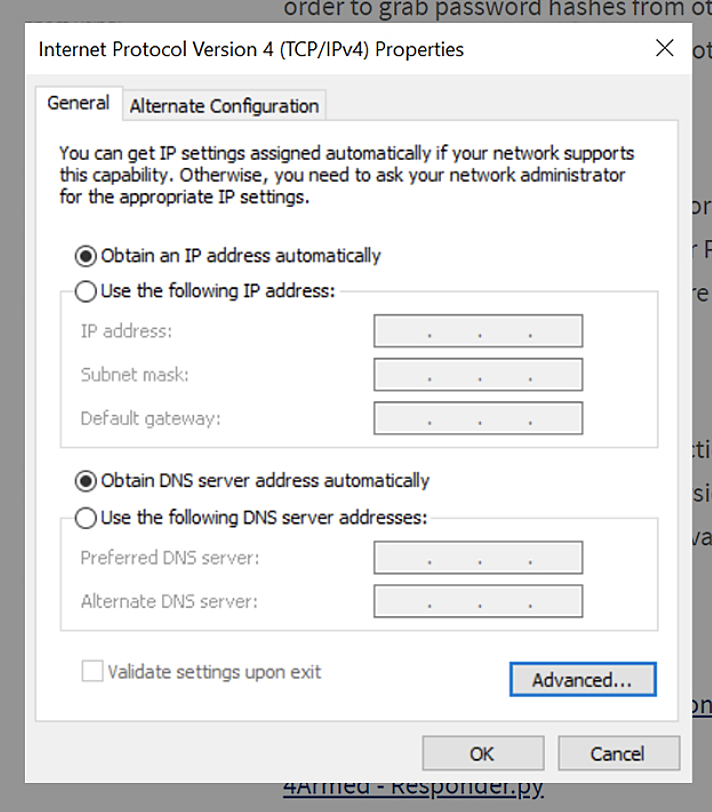Tick the Validate settings upon exit checkbox
The width and height of the screenshot is (712, 812).
pyautogui.click(x=92, y=672)
